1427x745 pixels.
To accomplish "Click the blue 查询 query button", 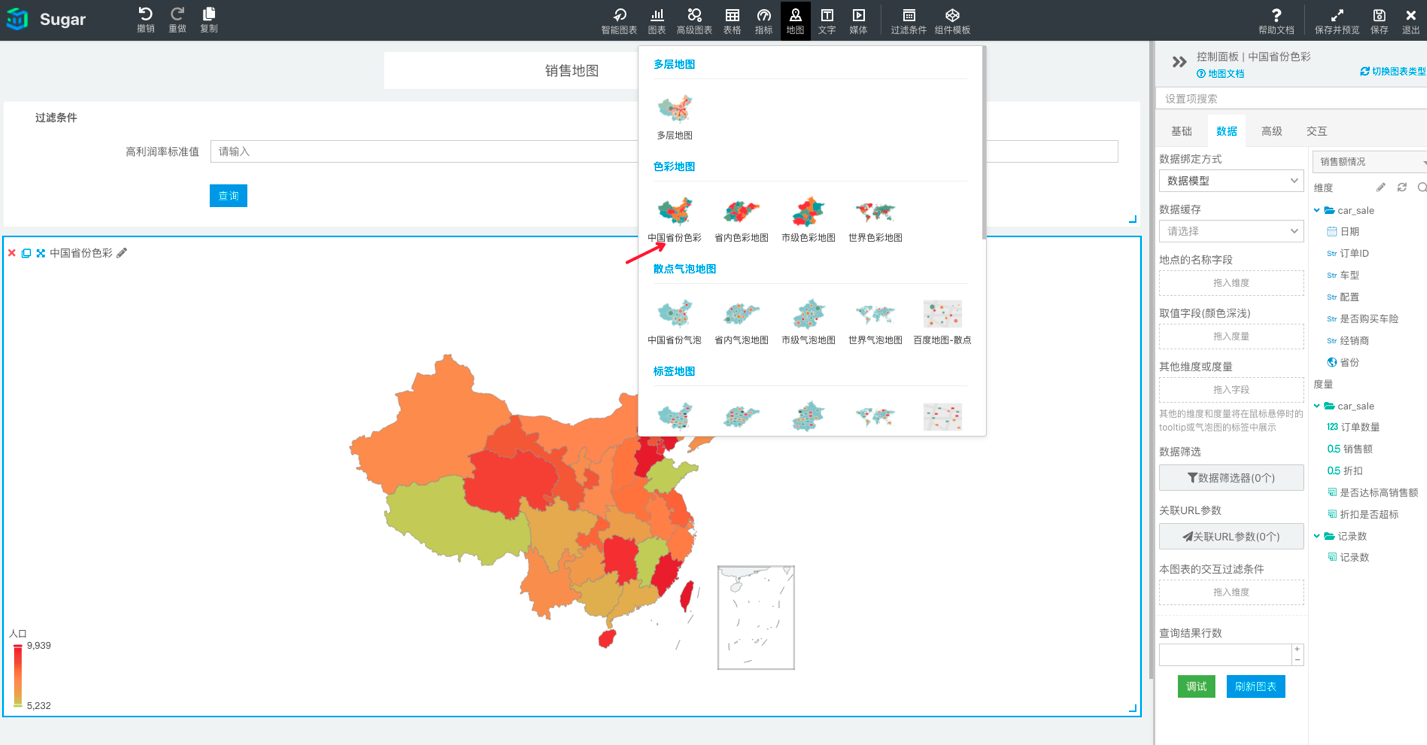I will tap(228, 195).
